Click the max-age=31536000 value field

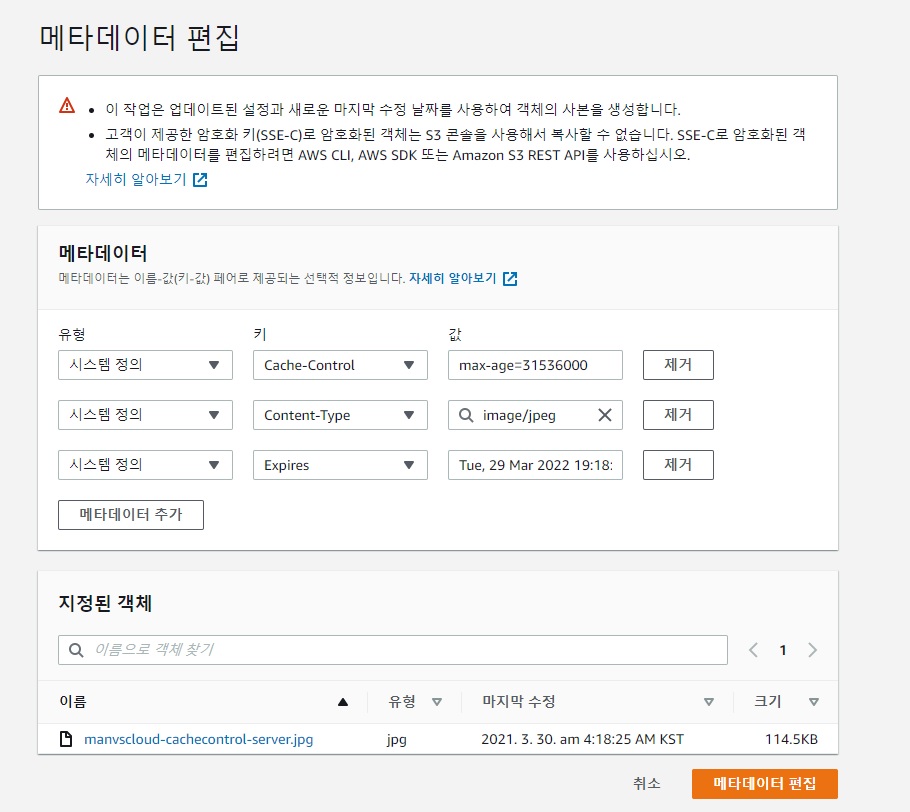535,365
